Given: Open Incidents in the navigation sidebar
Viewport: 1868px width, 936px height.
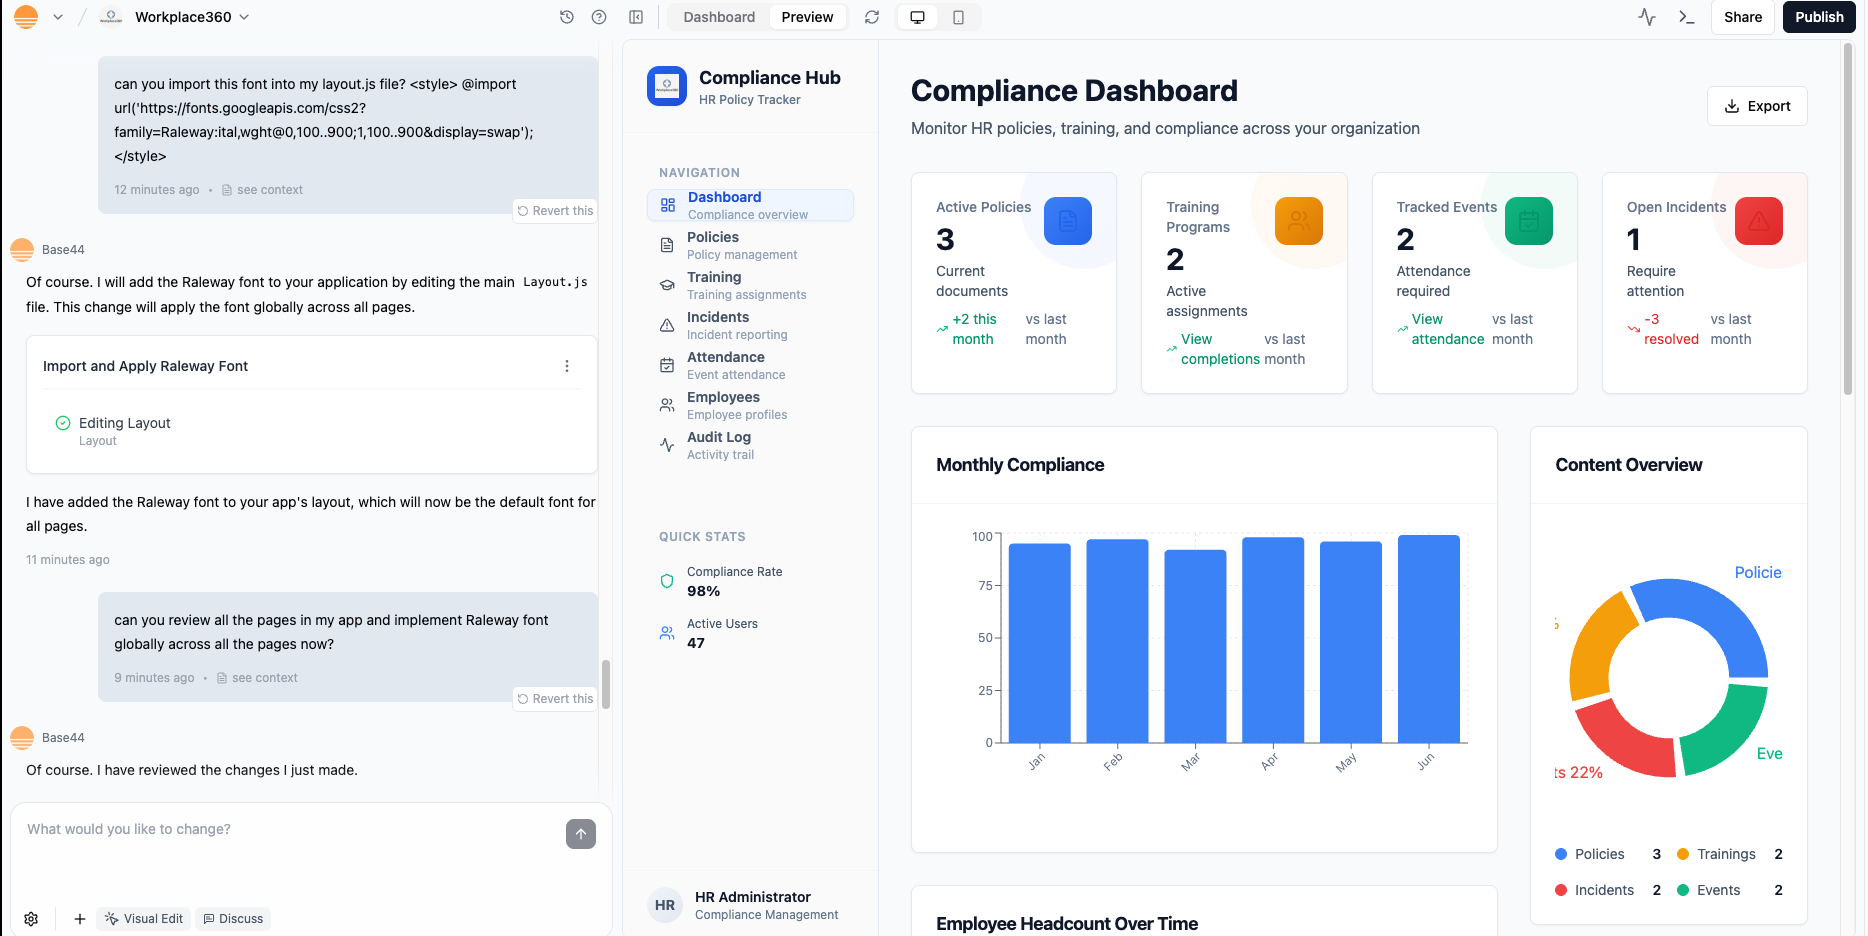Looking at the screenshot, I should [x=718, y=325].
